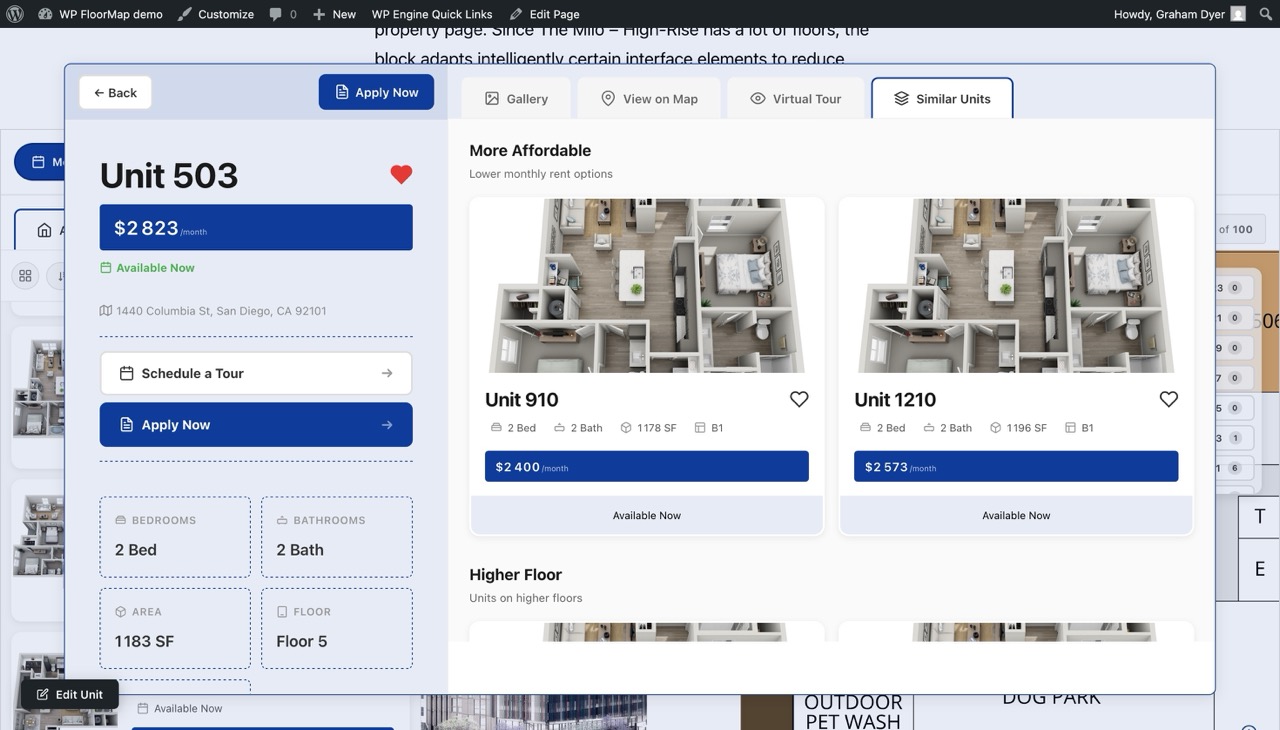The image size is (1280, 730).
Task: Switch to the Similar Units tab
Action: [x=942, y=98]
